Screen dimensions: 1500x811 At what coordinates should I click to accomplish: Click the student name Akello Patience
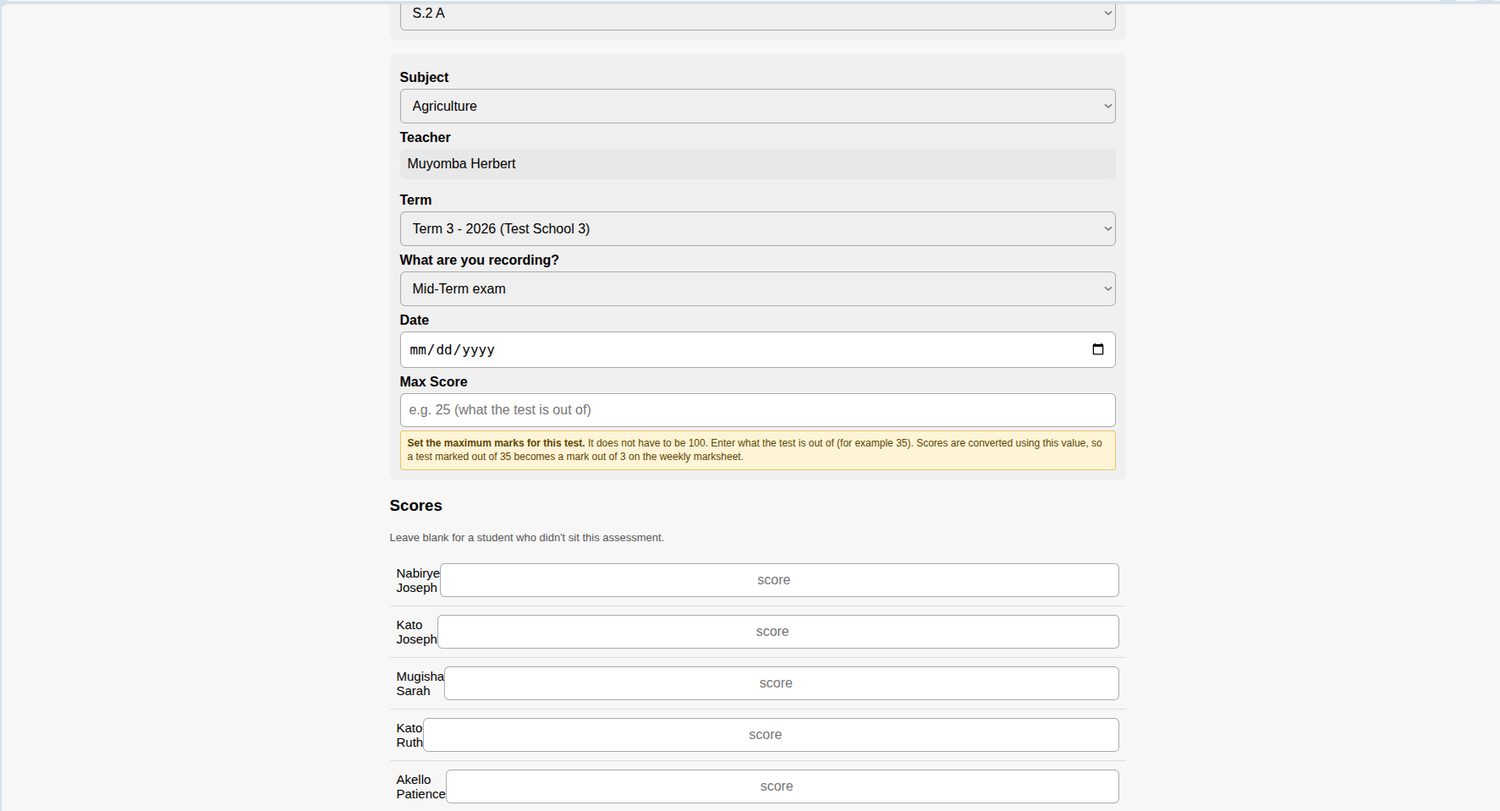[421, 787]
